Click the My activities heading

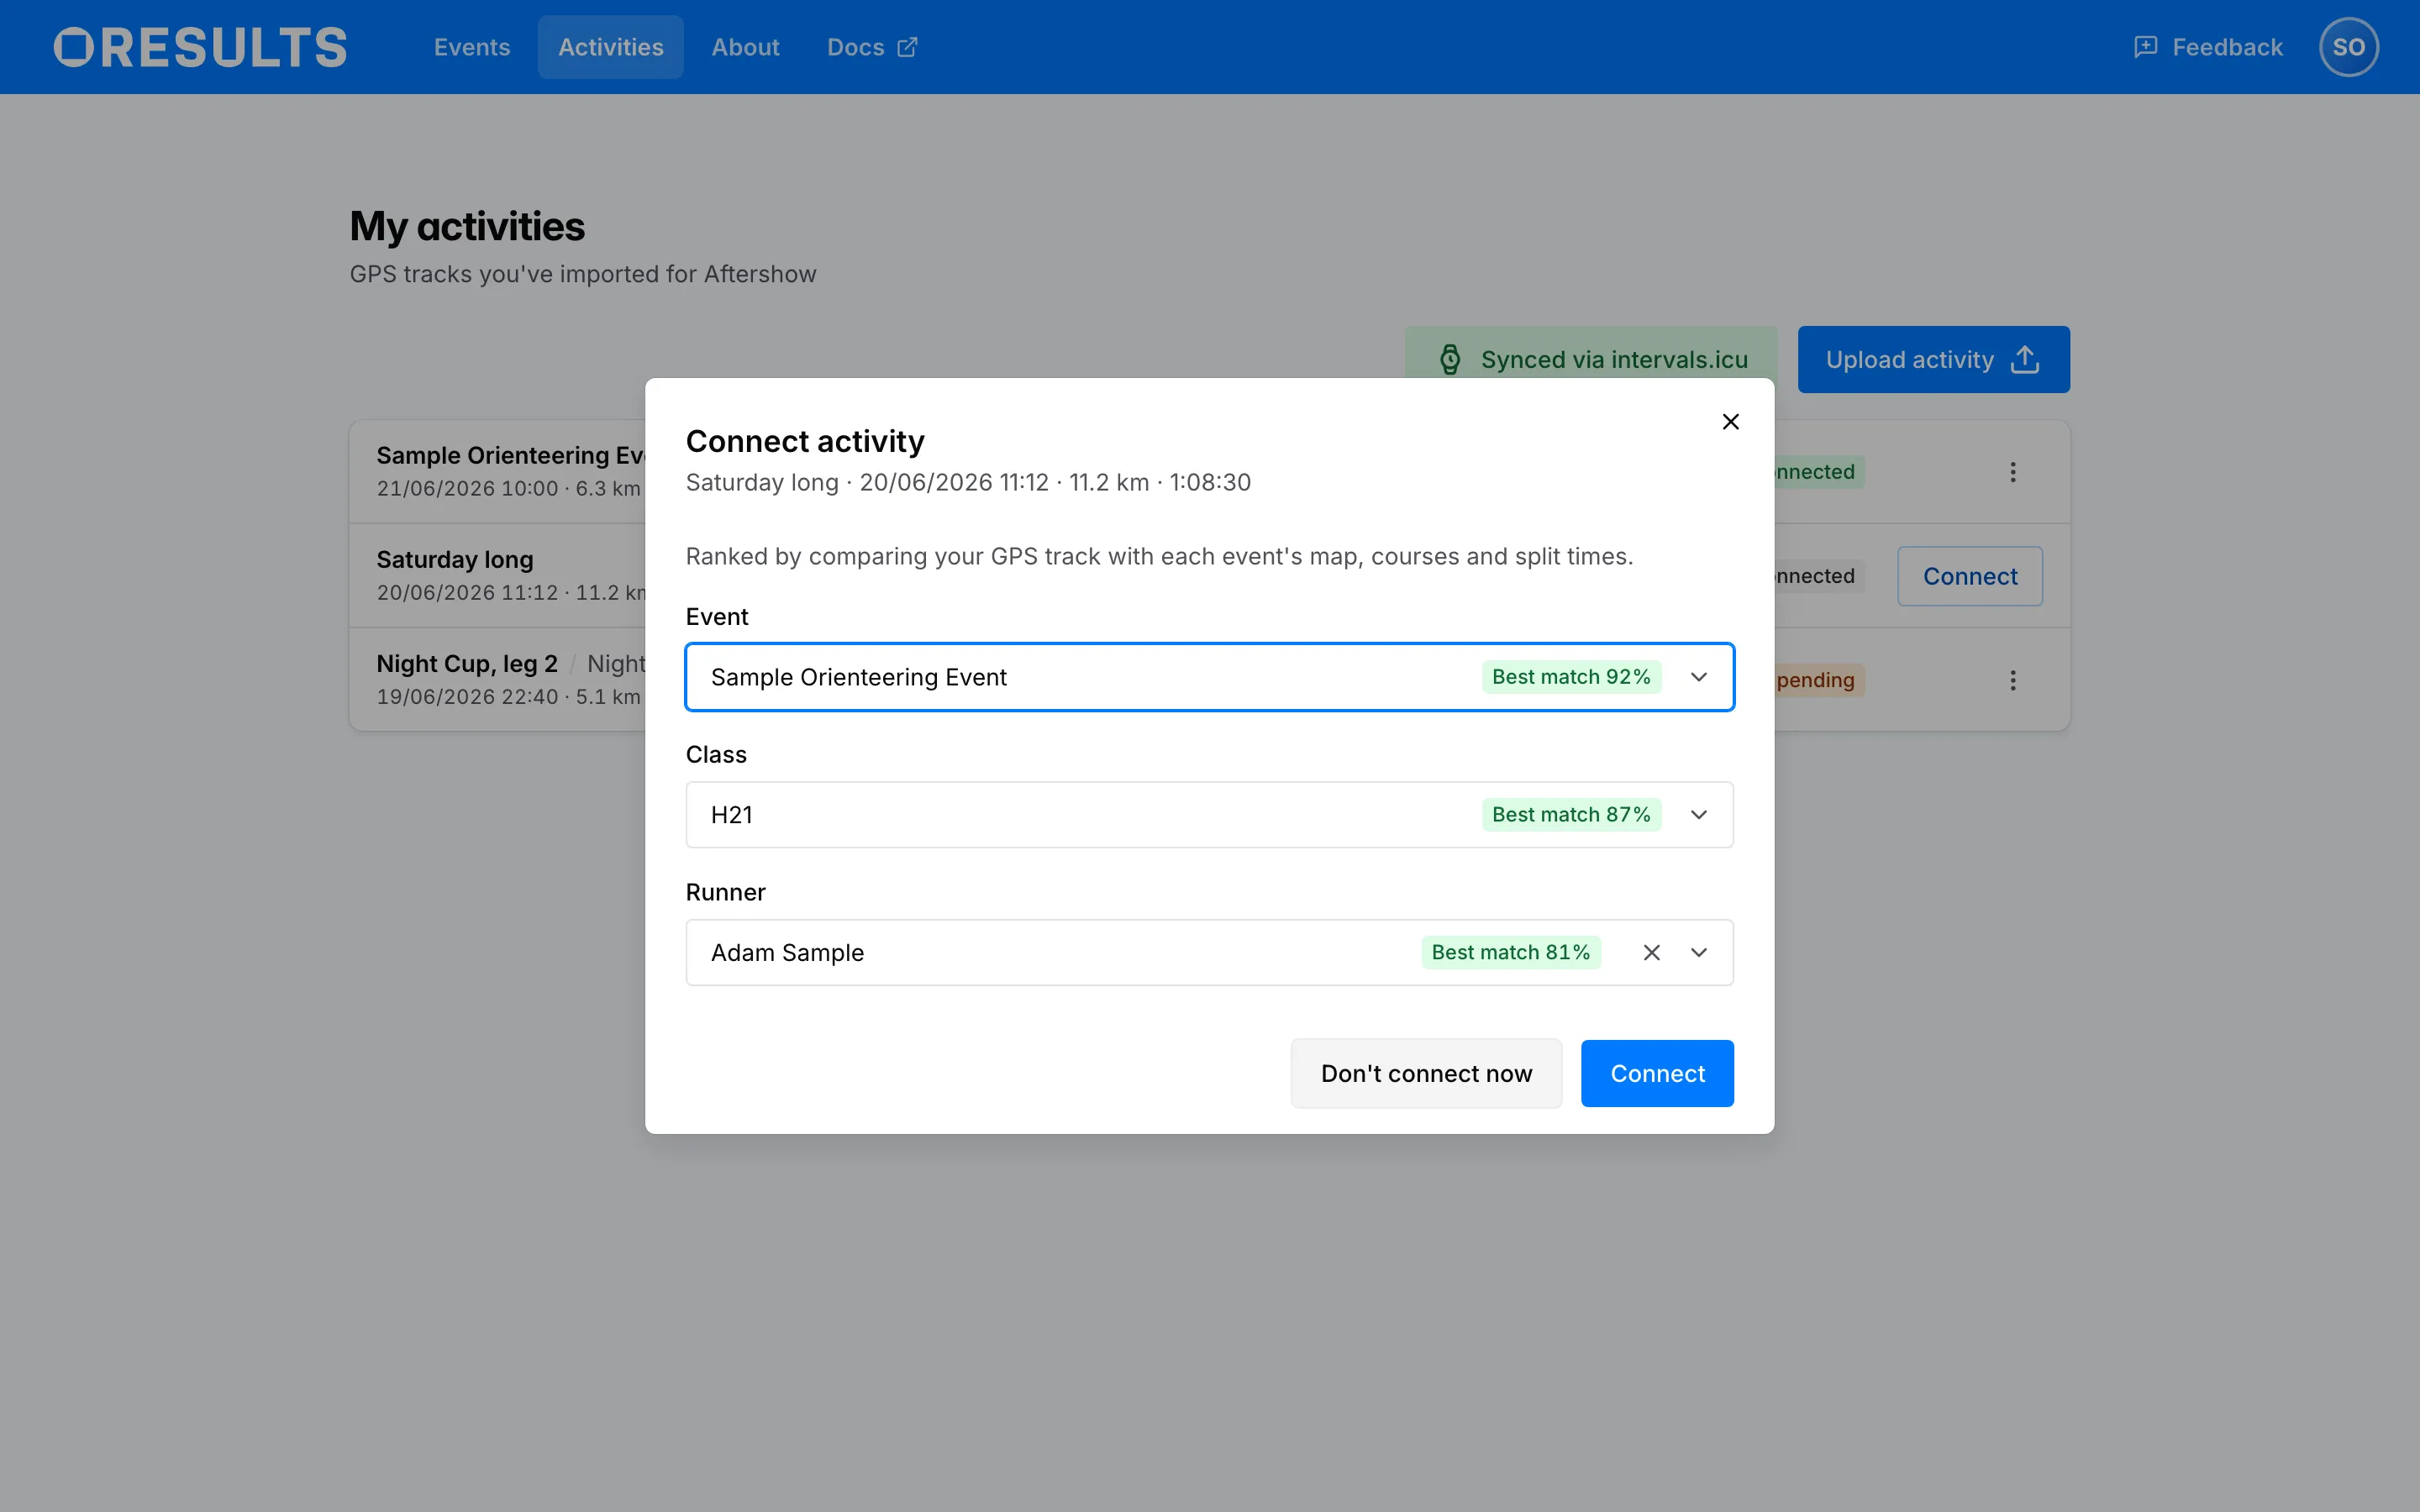coord(467,227)
